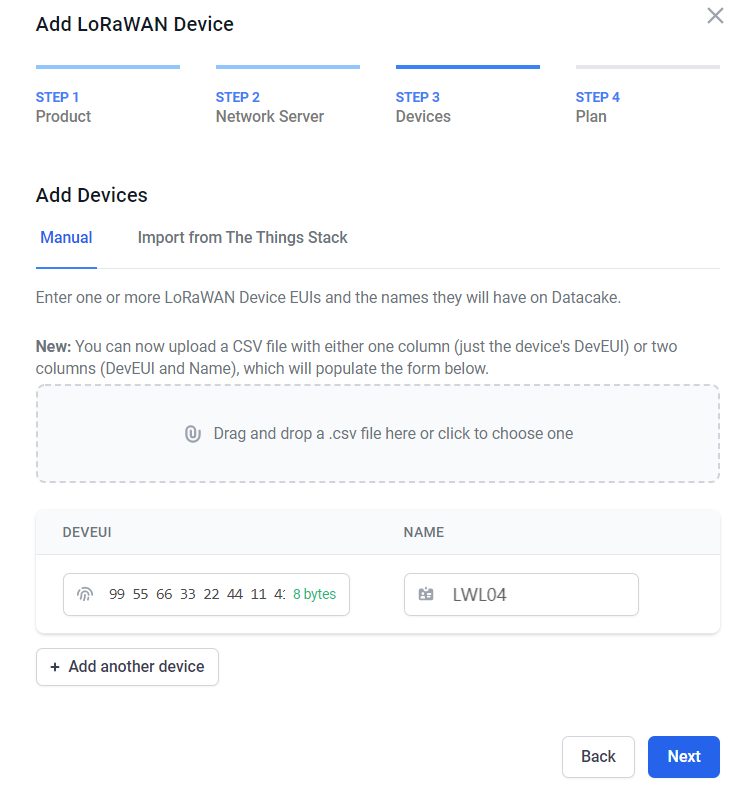Switch to the Manual tab
735x789 pixels.
(66, 238)
